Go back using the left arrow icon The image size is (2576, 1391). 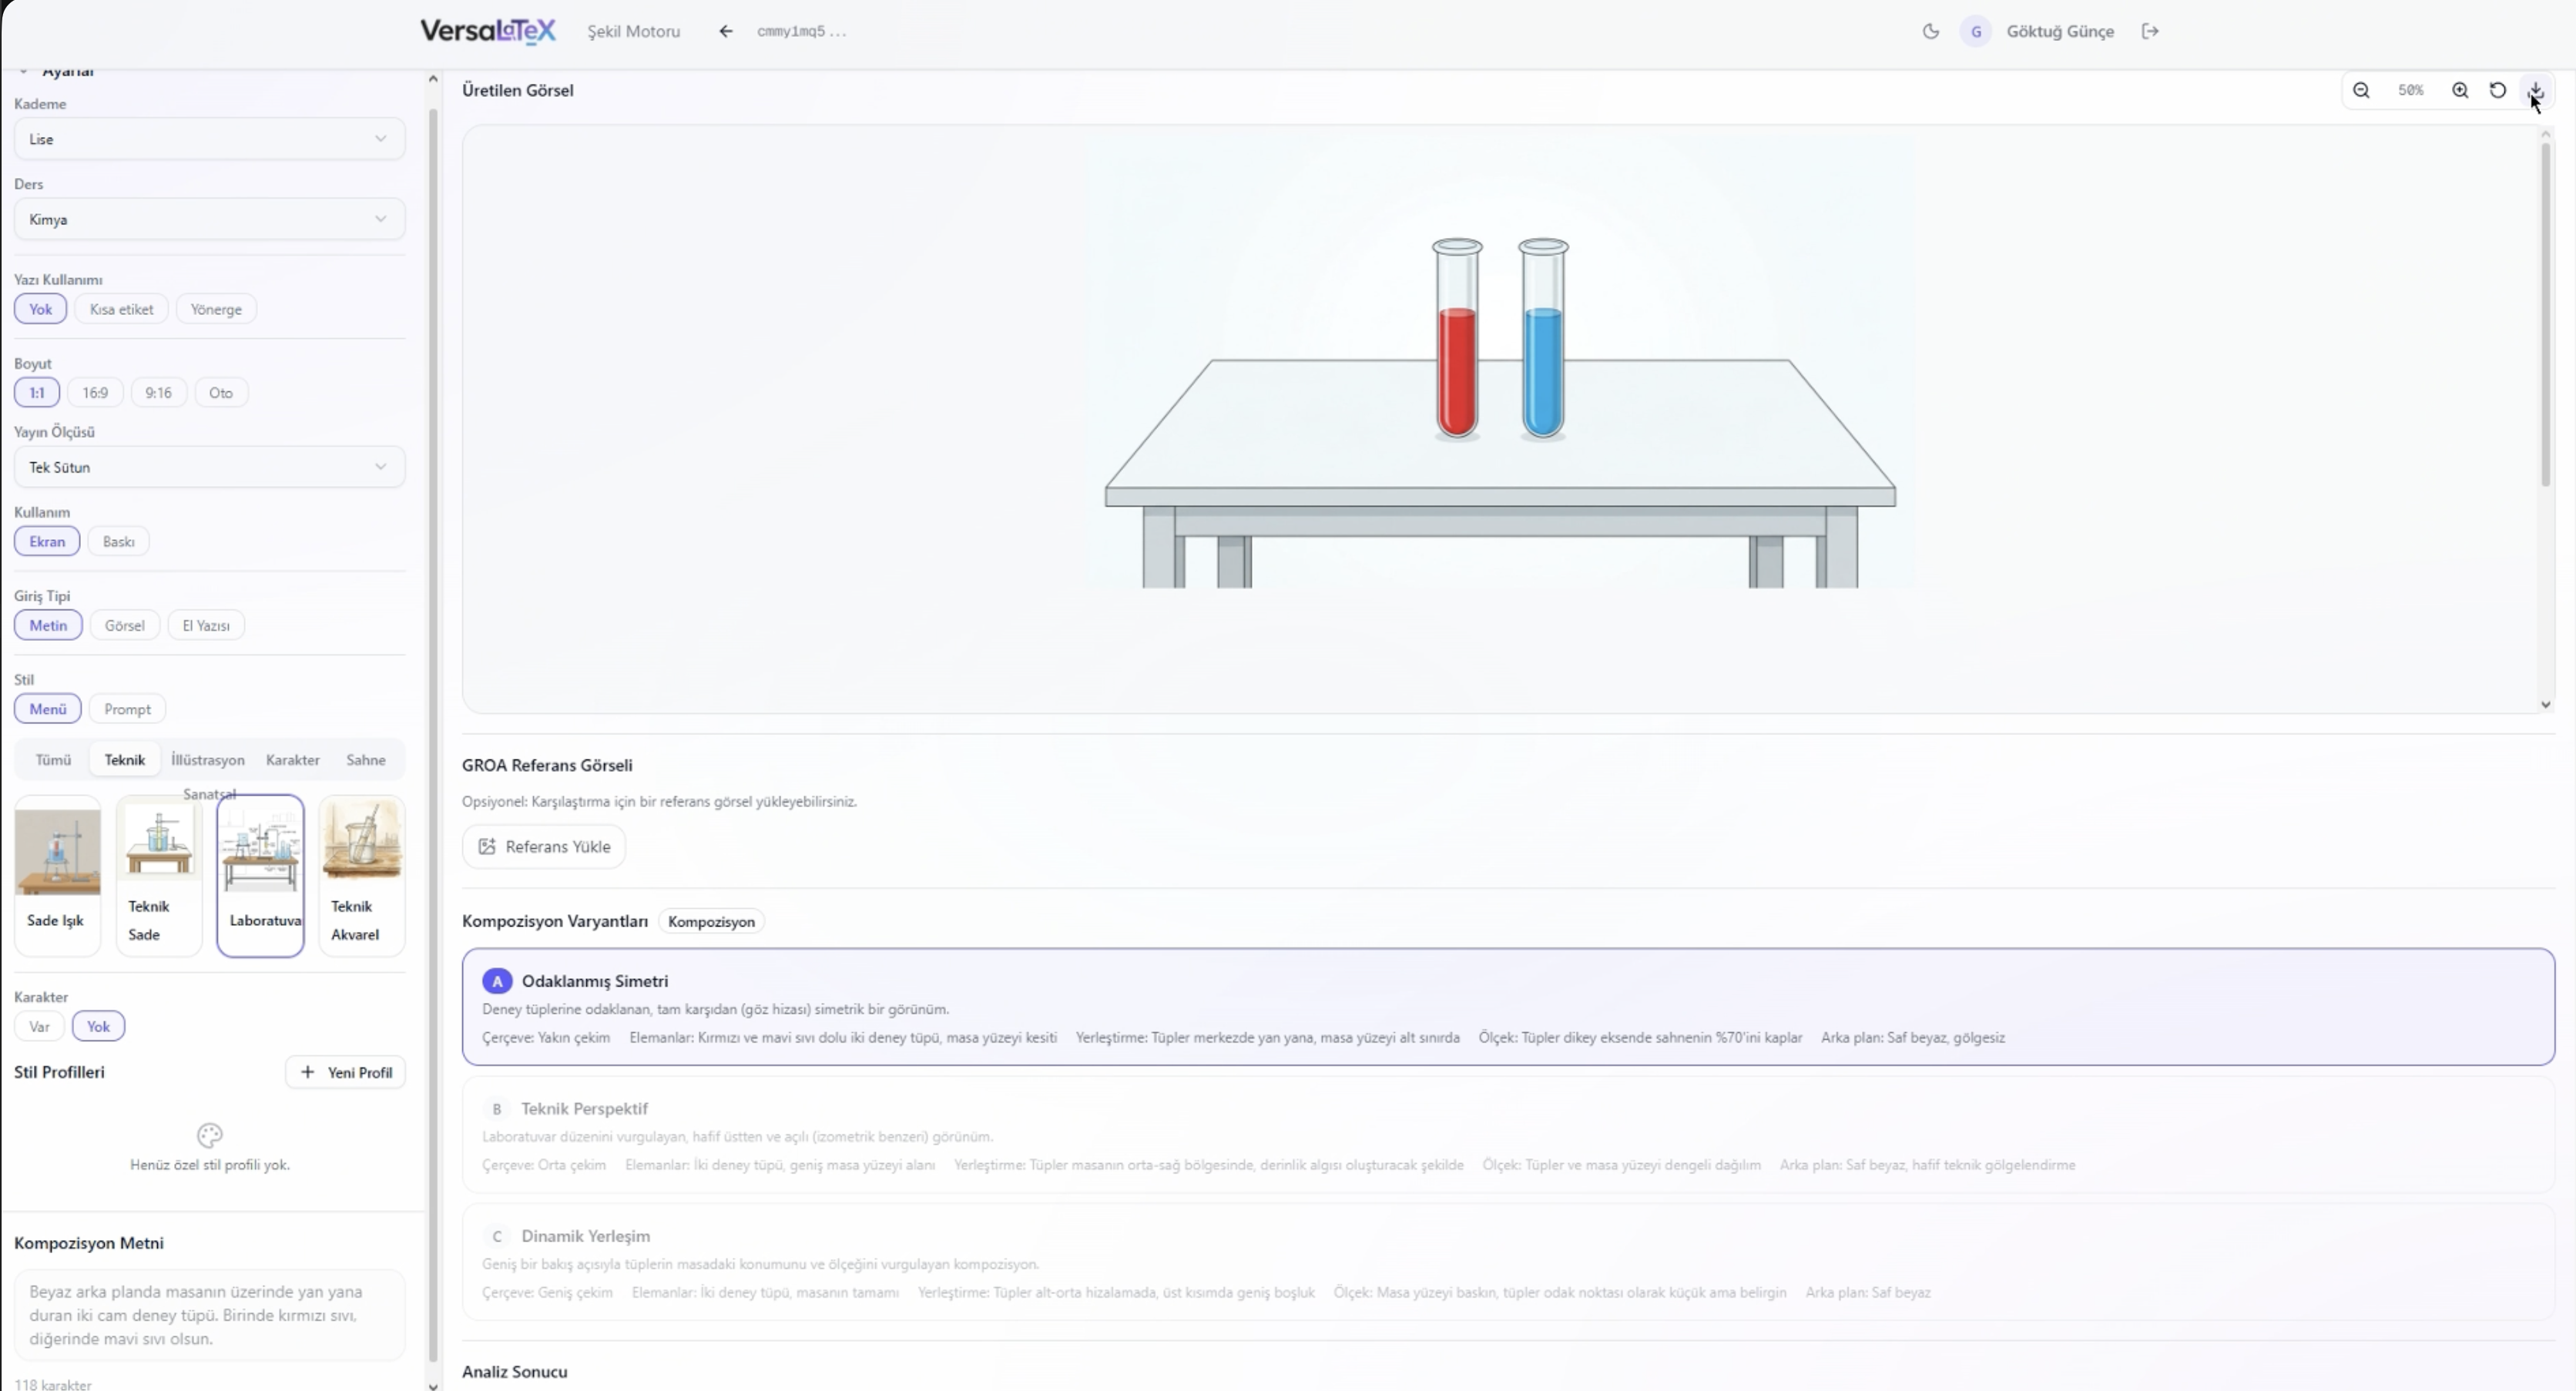pos(725,31)
